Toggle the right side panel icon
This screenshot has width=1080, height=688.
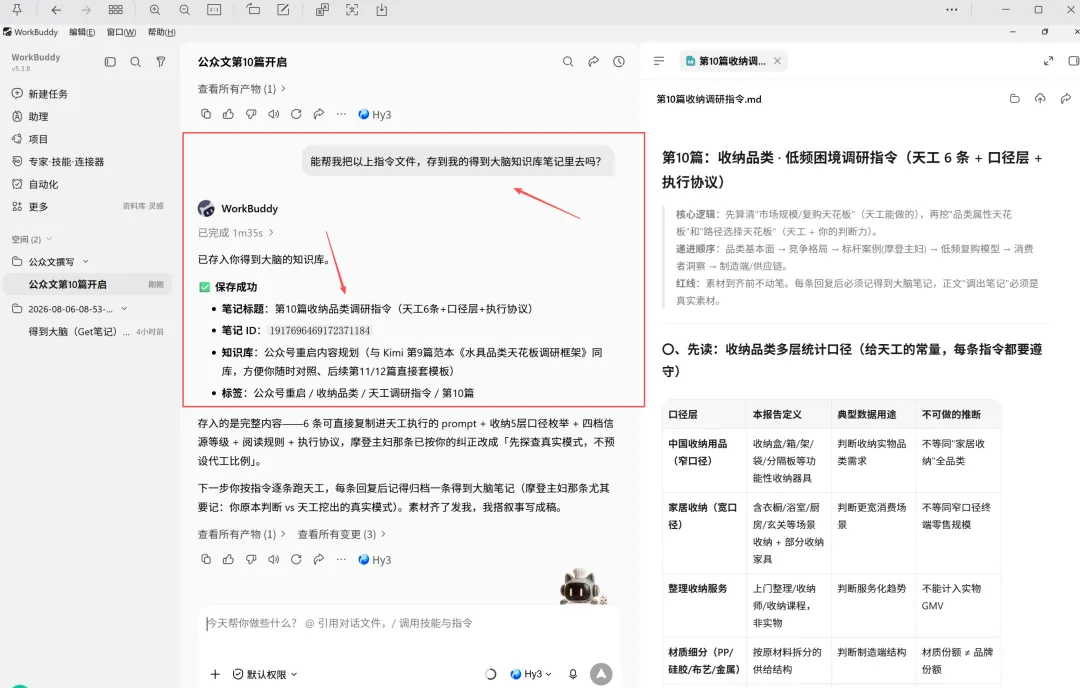click(1073, 61)
